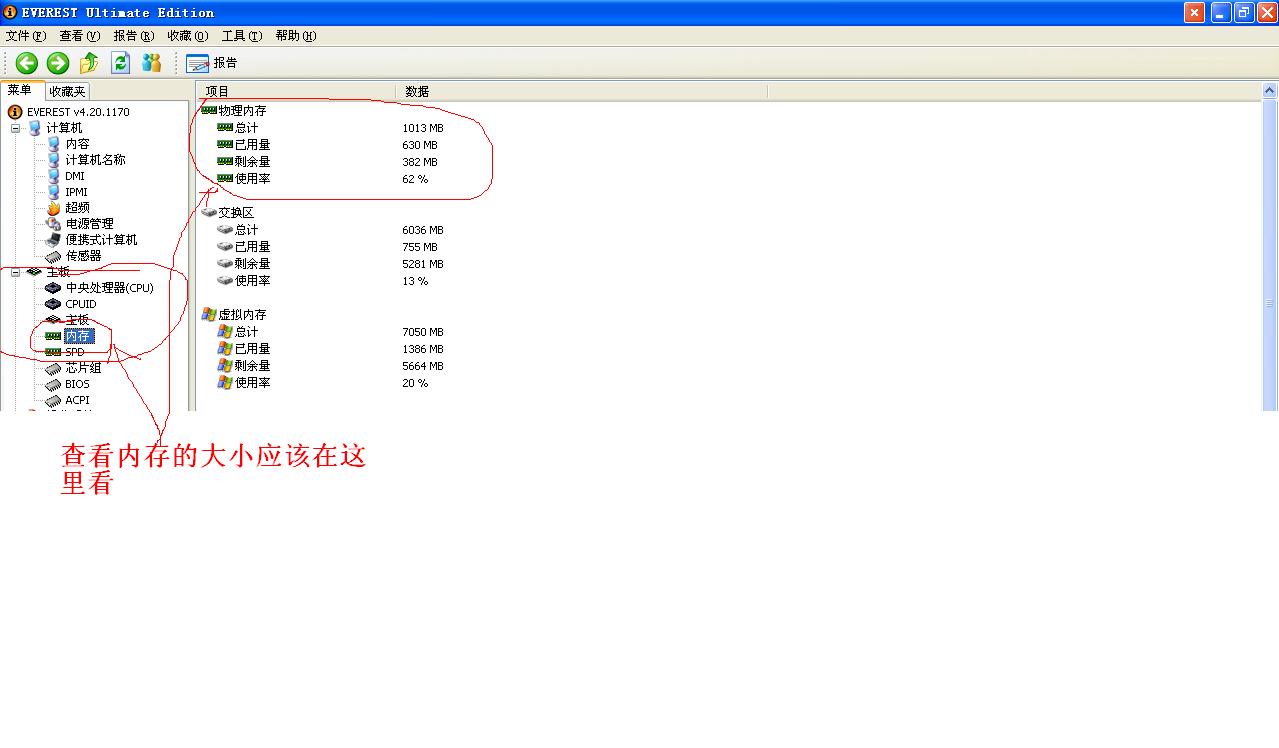1279x748 pixels.
Task: Open the 查看(V) menu
Action: click(x=80, y=36)
